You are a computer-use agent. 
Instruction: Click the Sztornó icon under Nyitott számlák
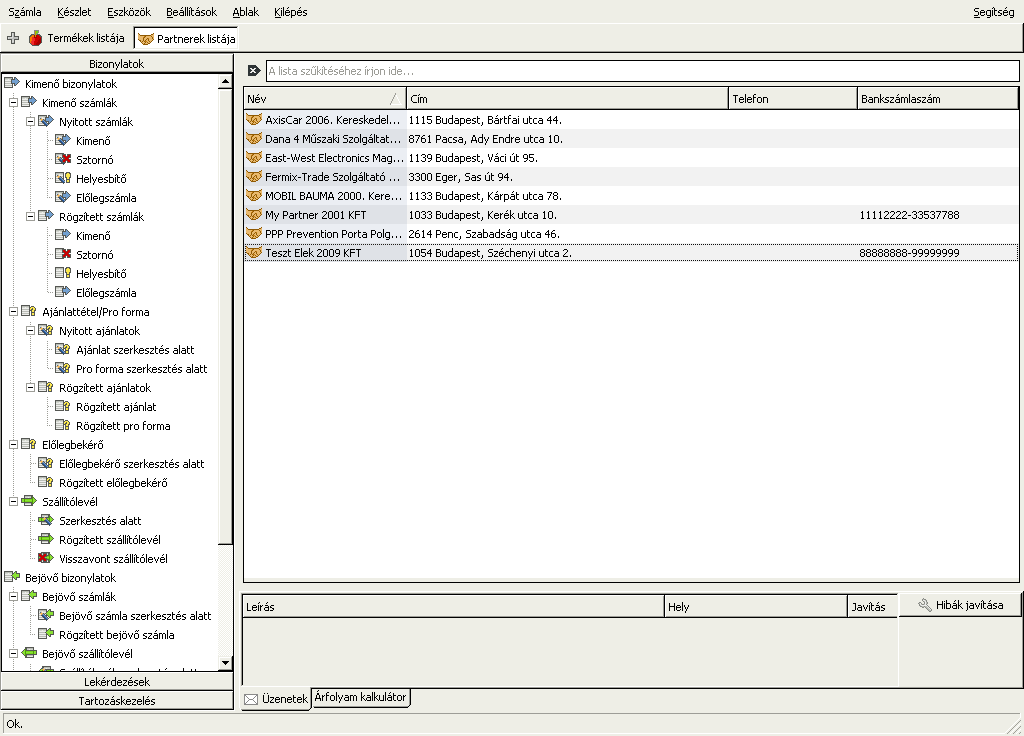[x=63, y=159]
